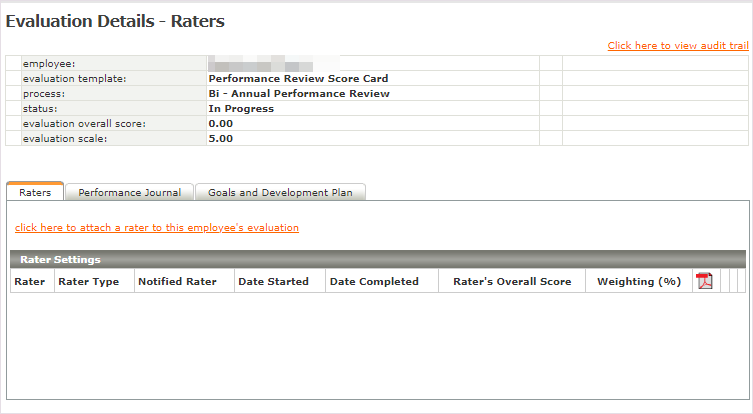The image size is (753, 414).
Task: Click the In Progress status value
Action: click(240, 108)
